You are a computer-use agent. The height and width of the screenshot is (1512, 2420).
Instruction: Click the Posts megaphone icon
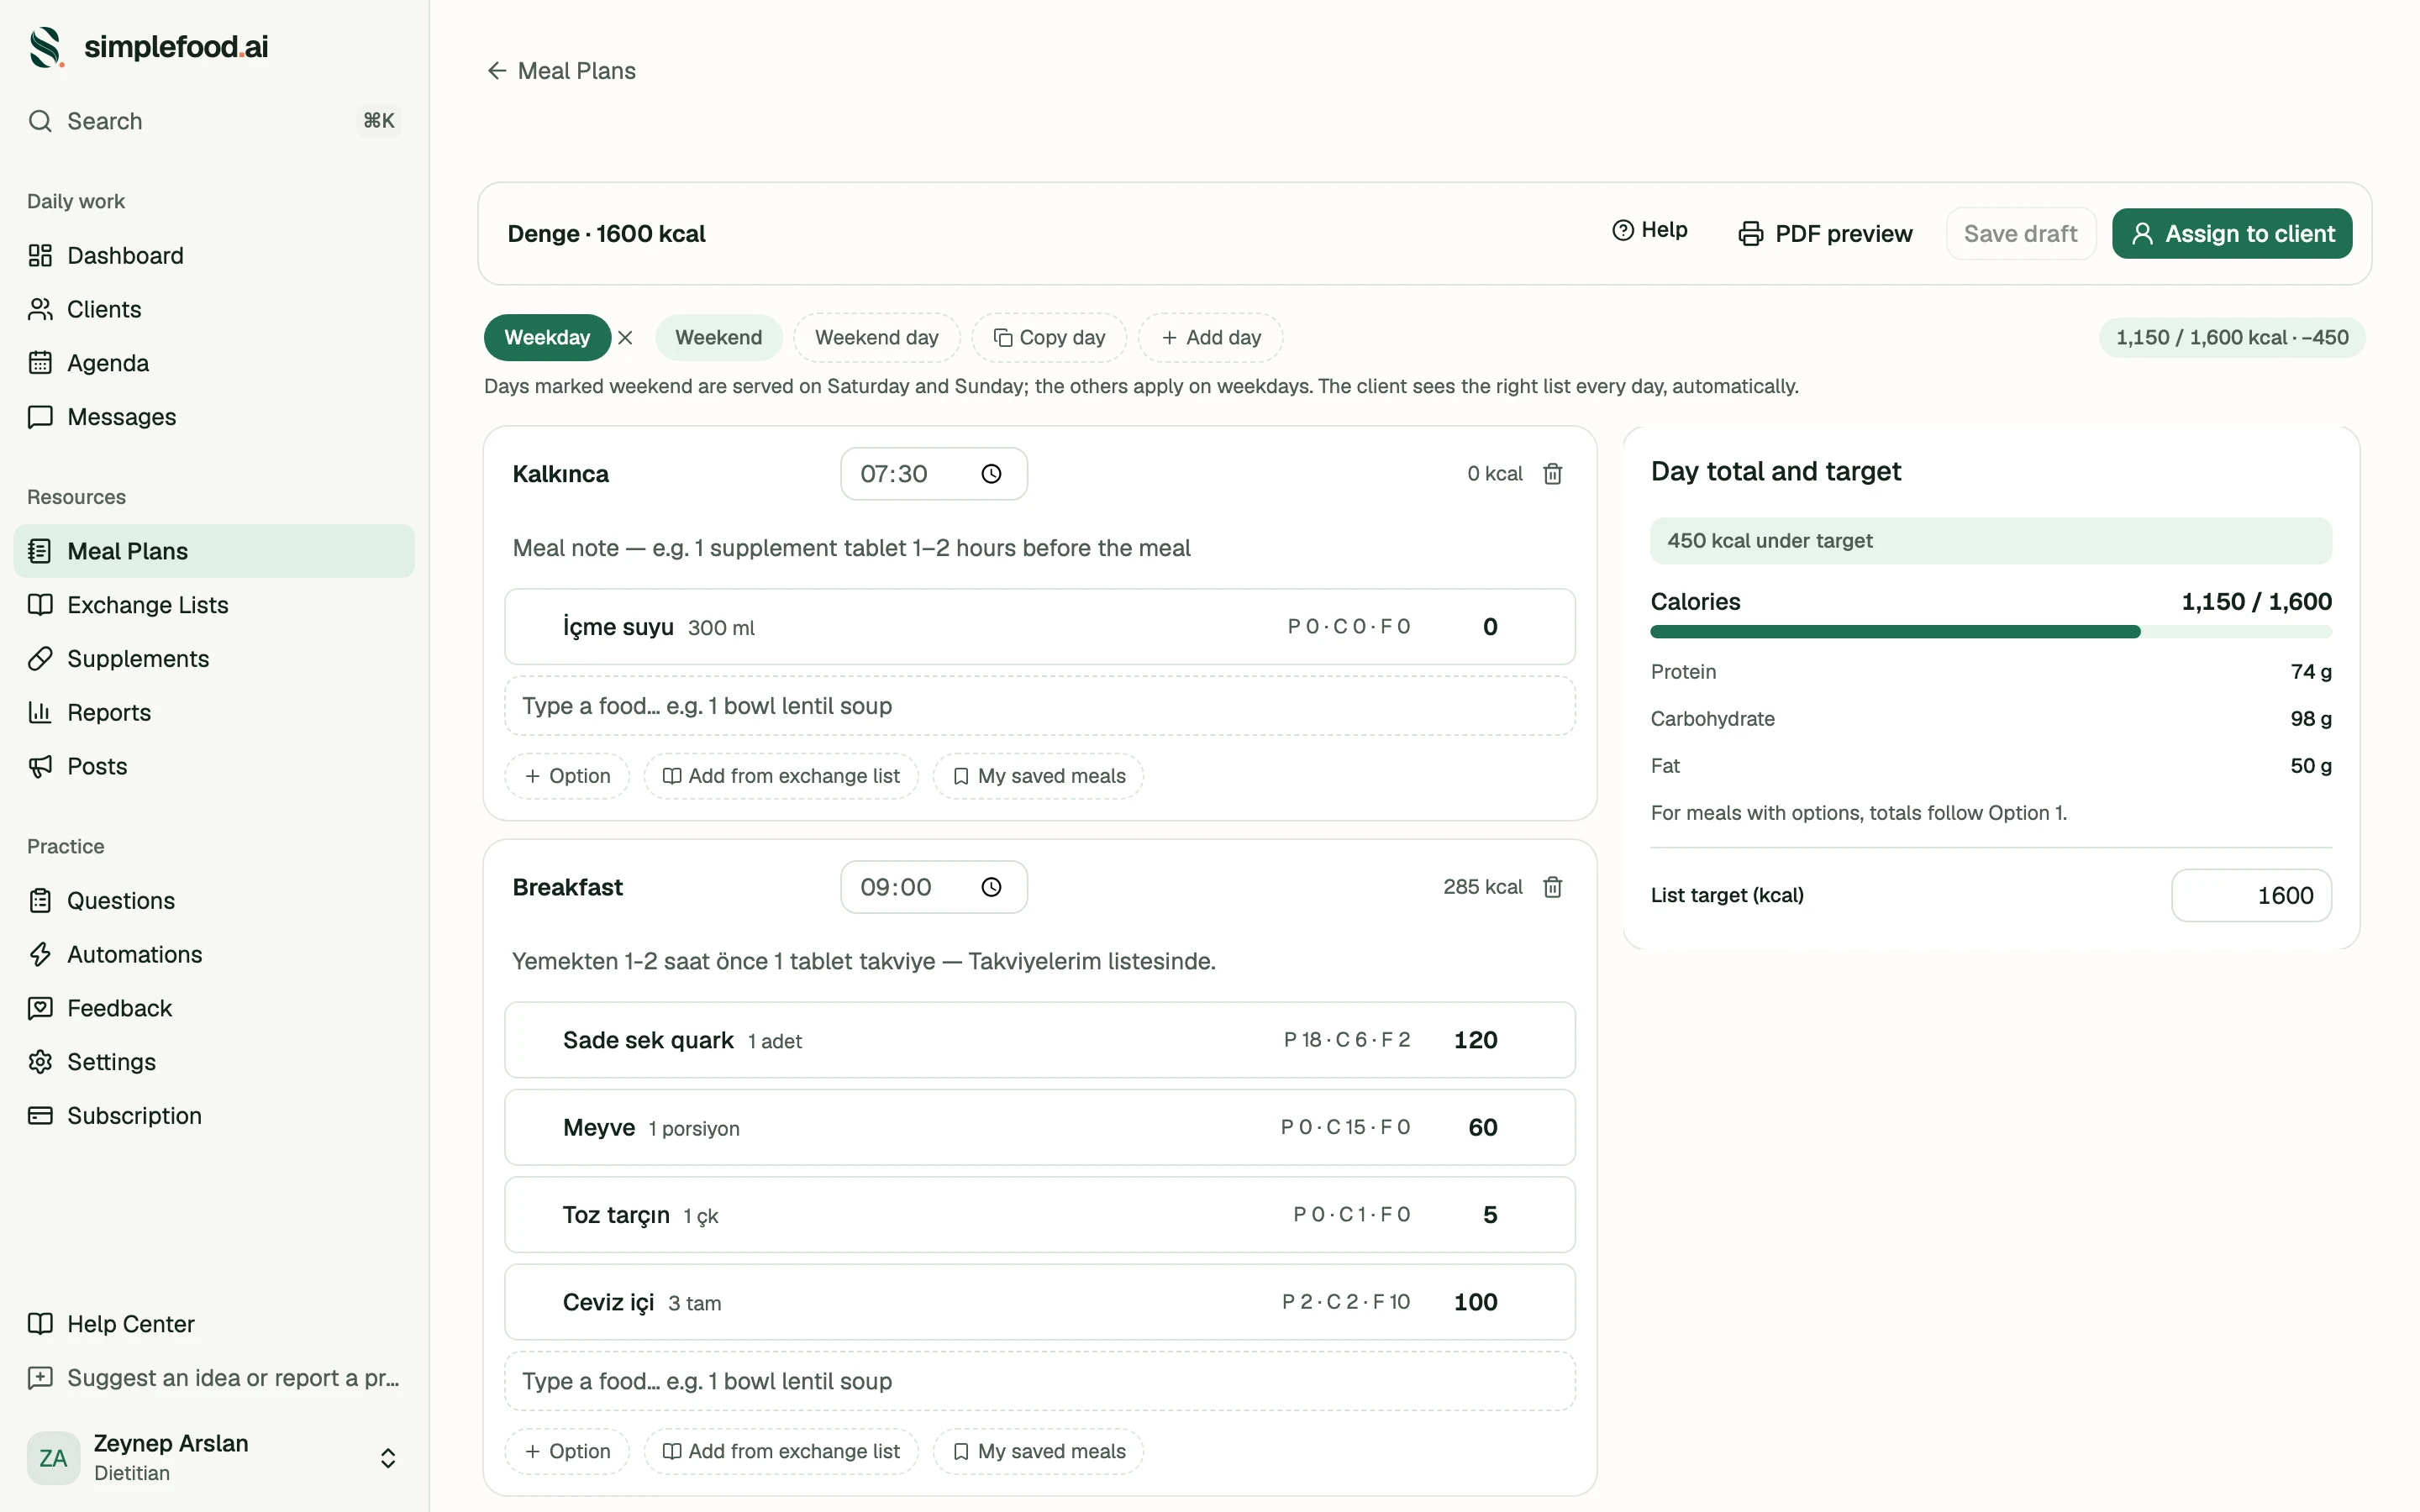(x=40, y=767)
